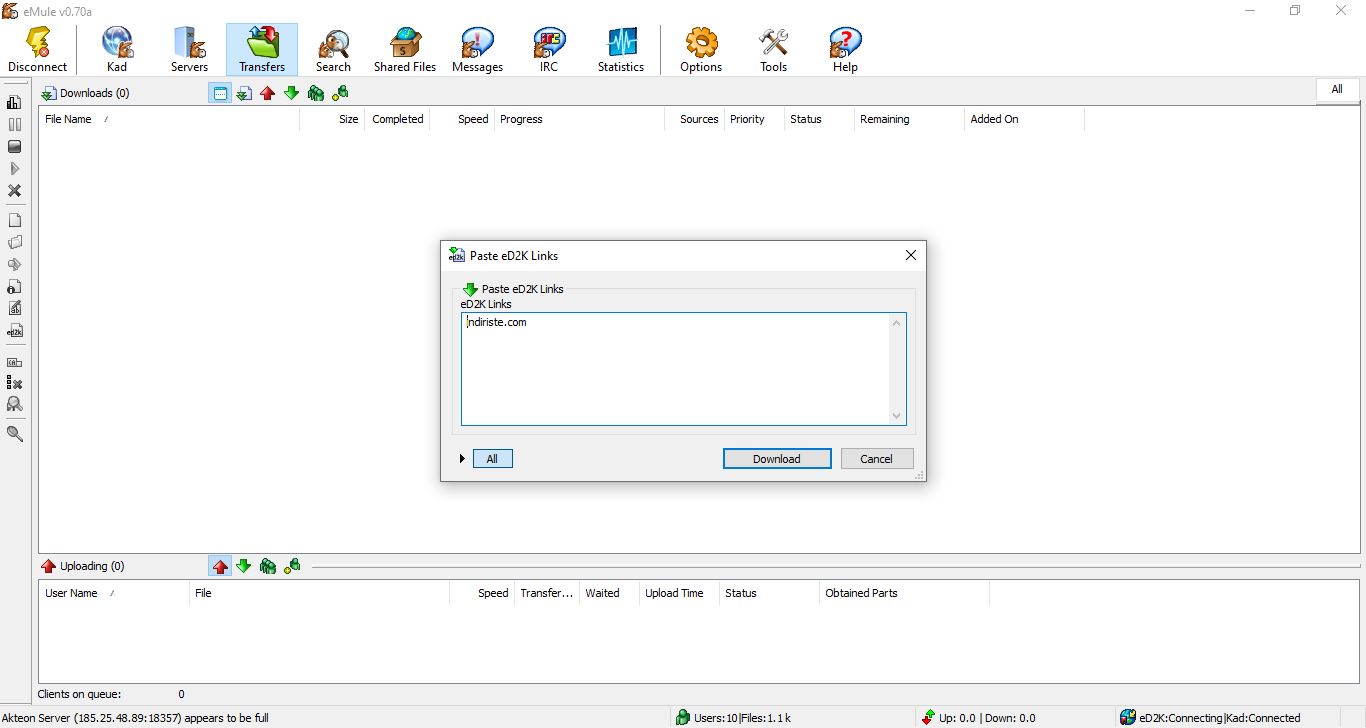The height and width of the screenshot is (728, 1366).
Task: Open eMule Help
Action: point(845,50)
